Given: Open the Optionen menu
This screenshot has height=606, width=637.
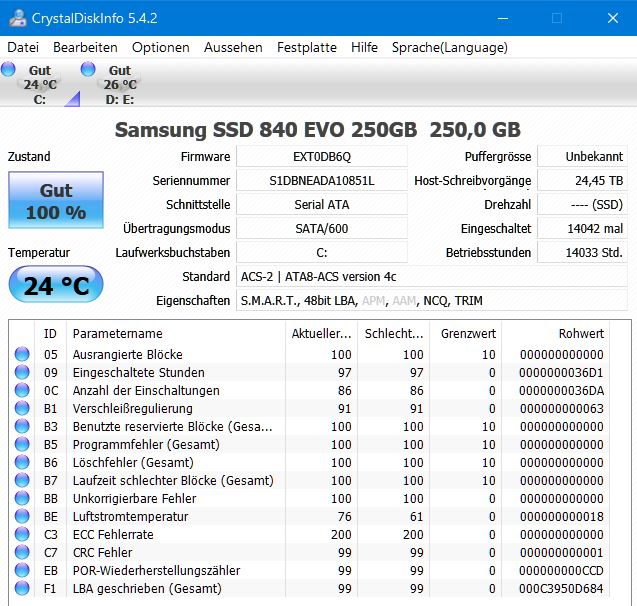Looking at the screenshot, I should [x=160, y=48].
